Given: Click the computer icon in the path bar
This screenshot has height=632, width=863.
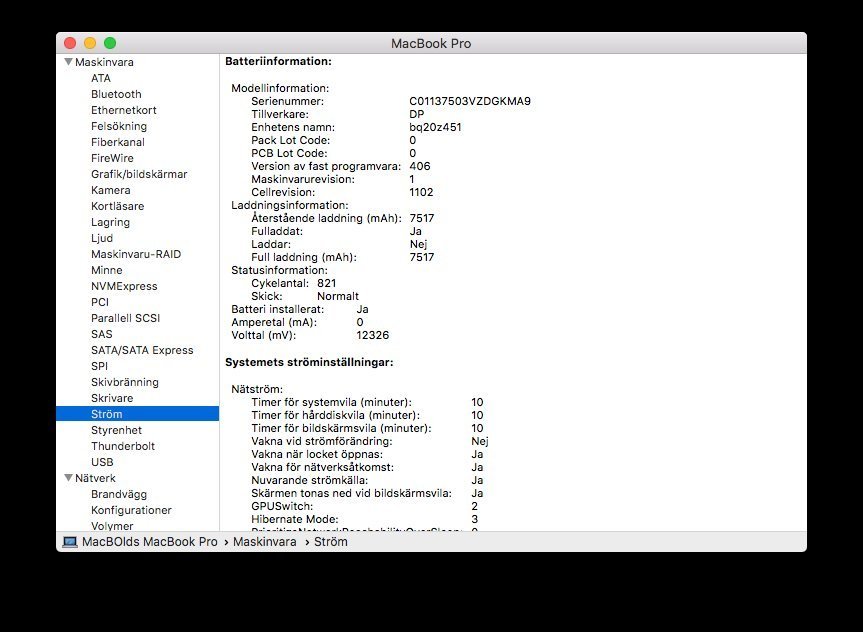Looking at the screenshot, I should pos(69,542).
